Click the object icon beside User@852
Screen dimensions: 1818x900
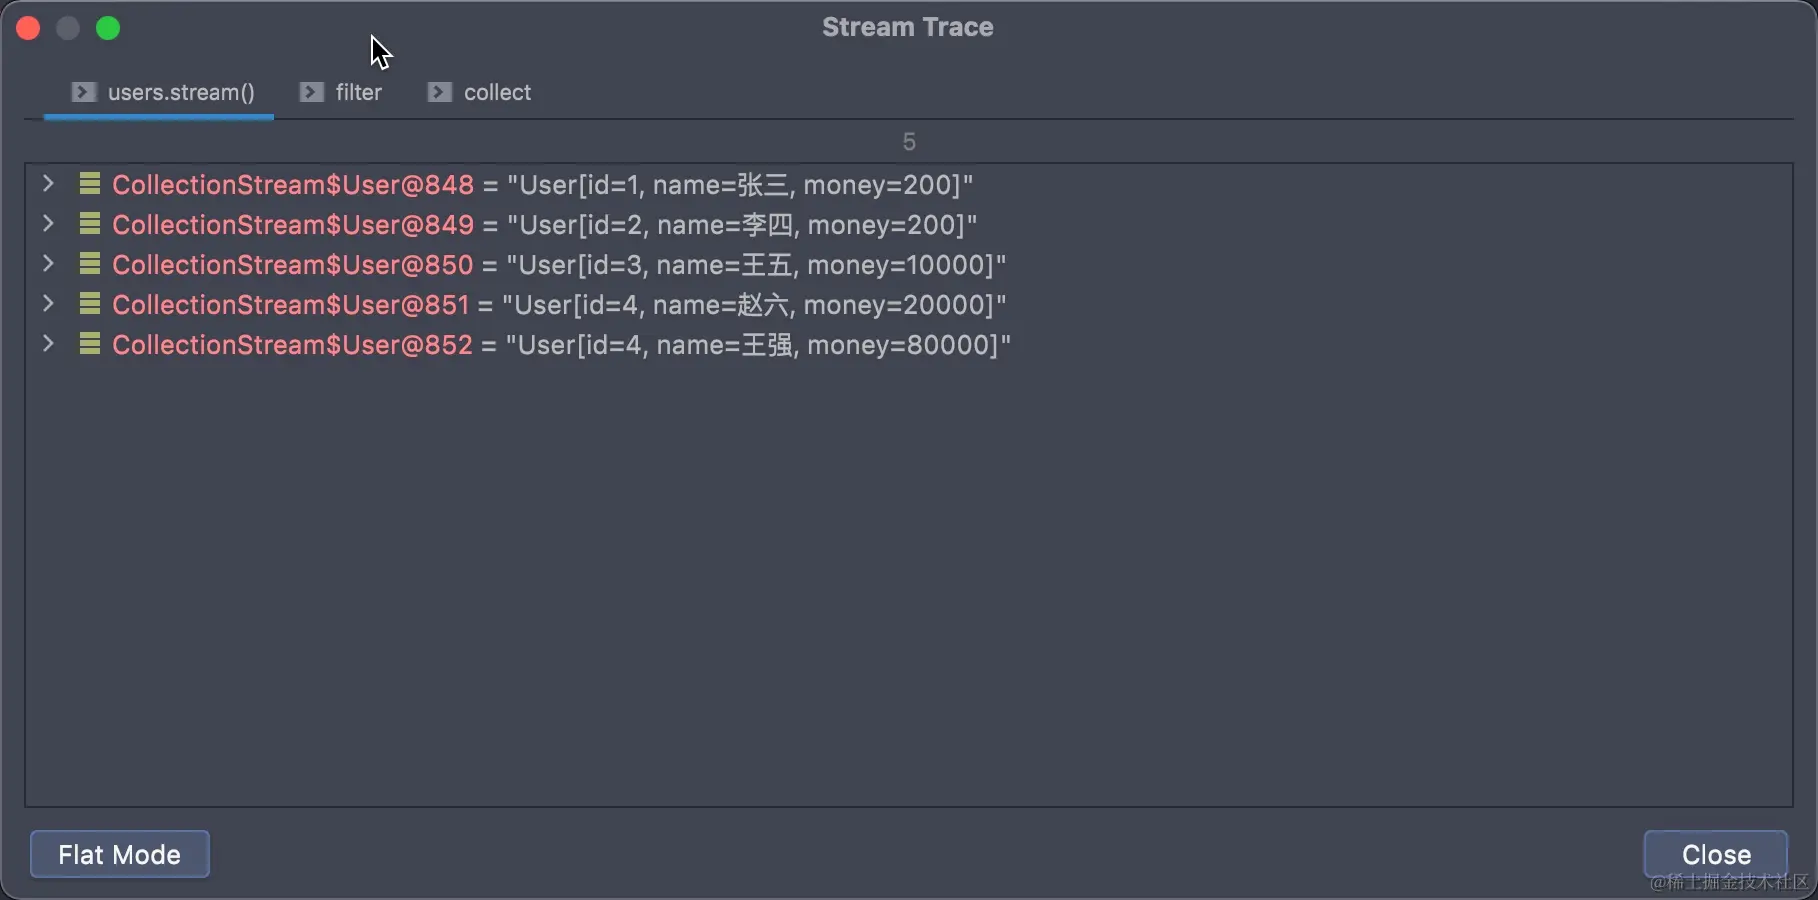[x=90, y=344]
